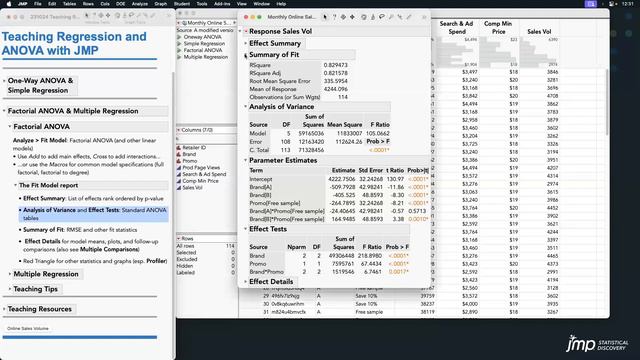This screenshot has width=640, height=360.
Task: Open the Response Sales Vol red triangle menu
Action: click(246, 31)
